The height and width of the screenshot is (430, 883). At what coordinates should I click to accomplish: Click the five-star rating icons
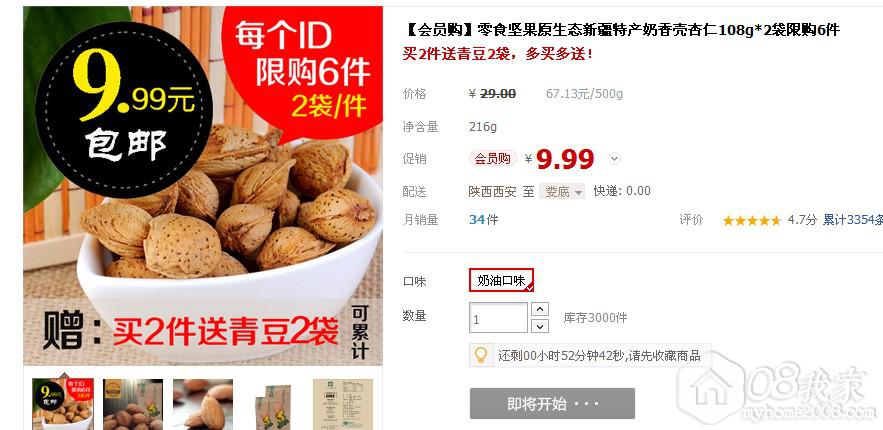coord(751,221)
